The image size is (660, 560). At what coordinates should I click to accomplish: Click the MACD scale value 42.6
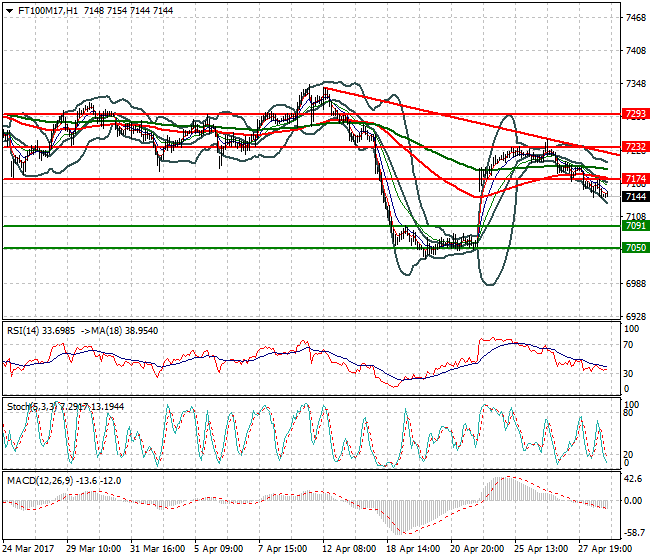(x=633, y=479)
